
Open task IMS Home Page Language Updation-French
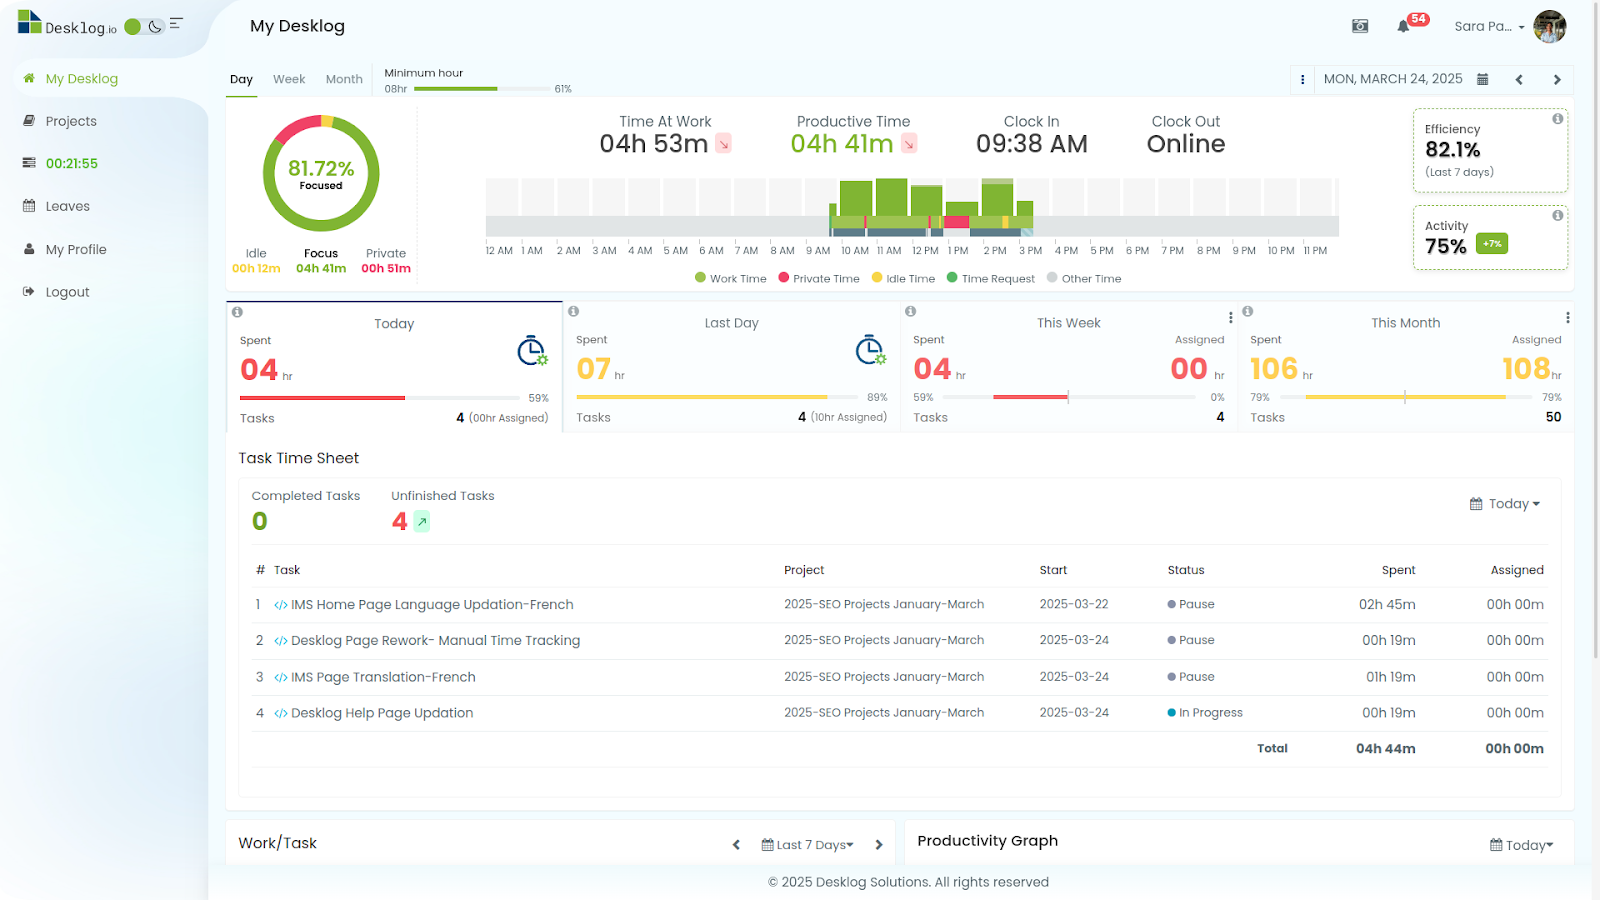(432, 605)
